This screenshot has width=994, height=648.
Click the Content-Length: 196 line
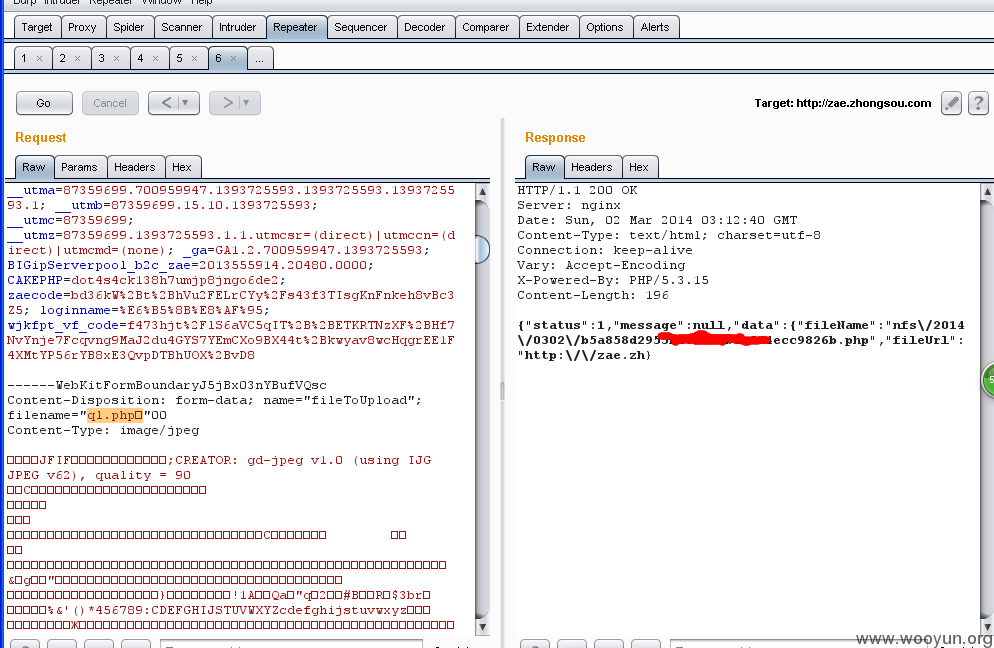tap(593, 295)
